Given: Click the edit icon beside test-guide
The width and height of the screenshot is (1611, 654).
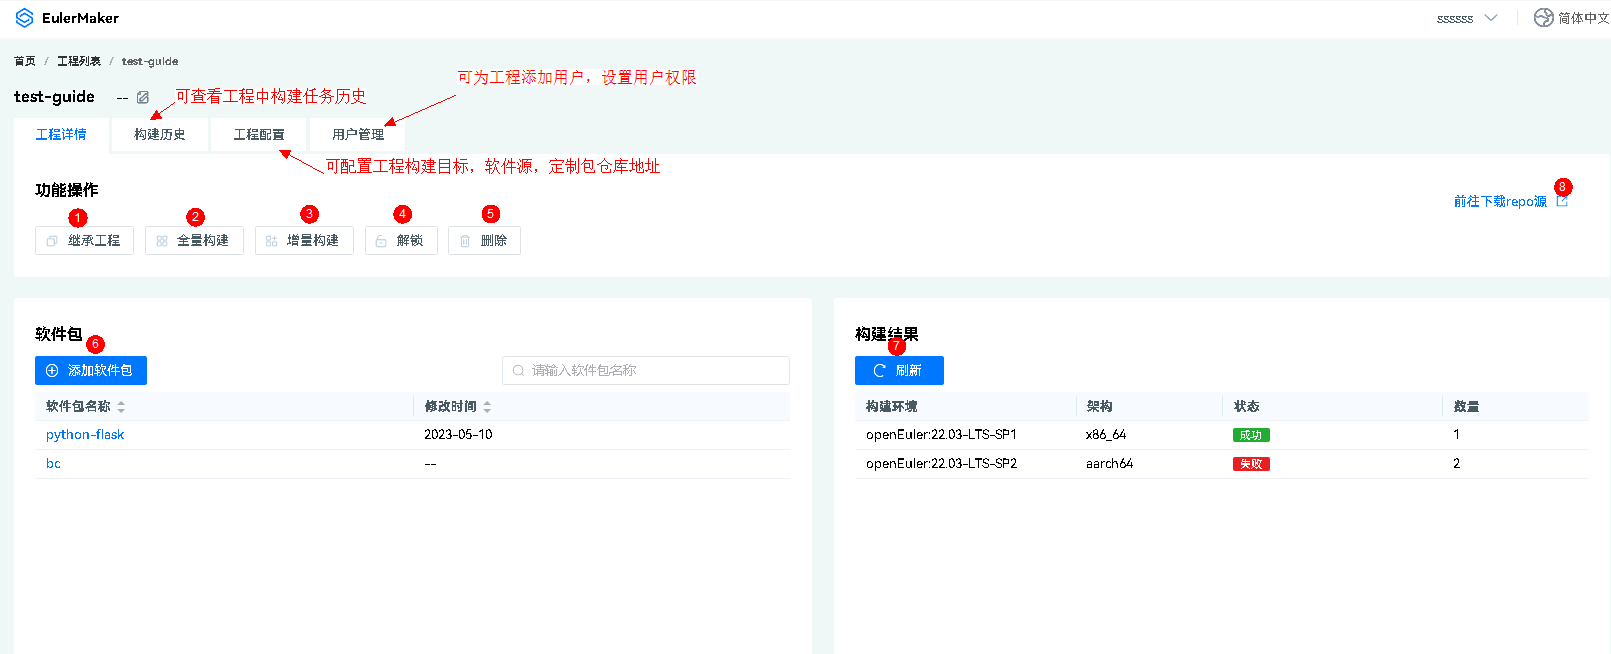Looking at the screenshot, I should [143, 97].
